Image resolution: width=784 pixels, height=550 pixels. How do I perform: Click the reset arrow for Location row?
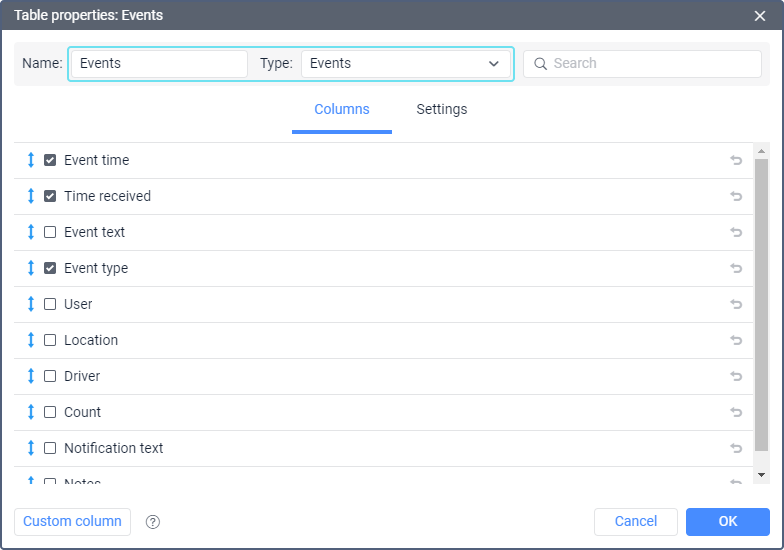[736, 340]
